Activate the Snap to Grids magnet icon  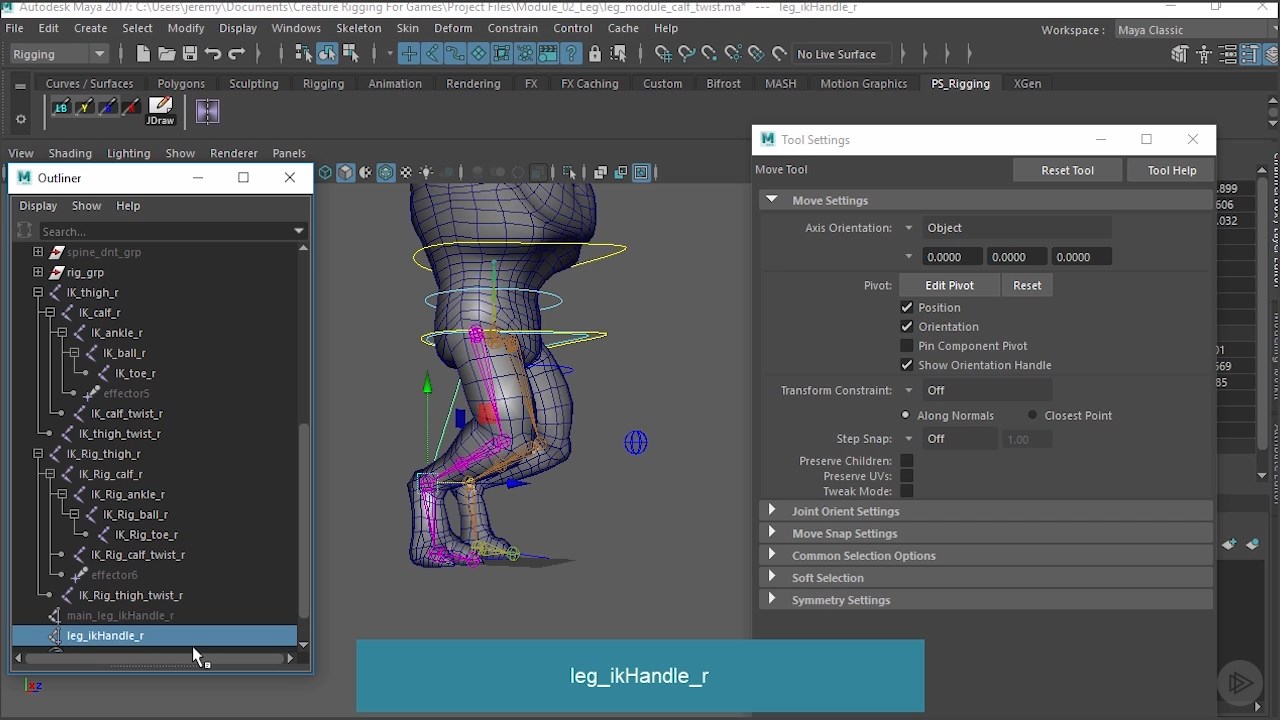(x=662, y=54)
